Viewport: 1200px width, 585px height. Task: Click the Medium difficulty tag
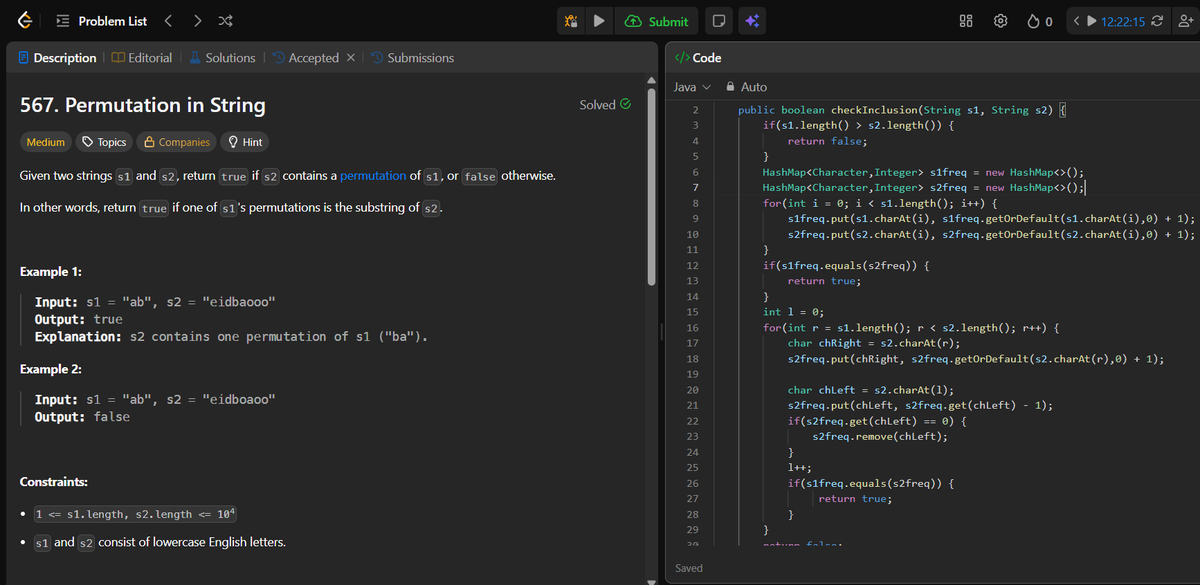tap(45, 142)
